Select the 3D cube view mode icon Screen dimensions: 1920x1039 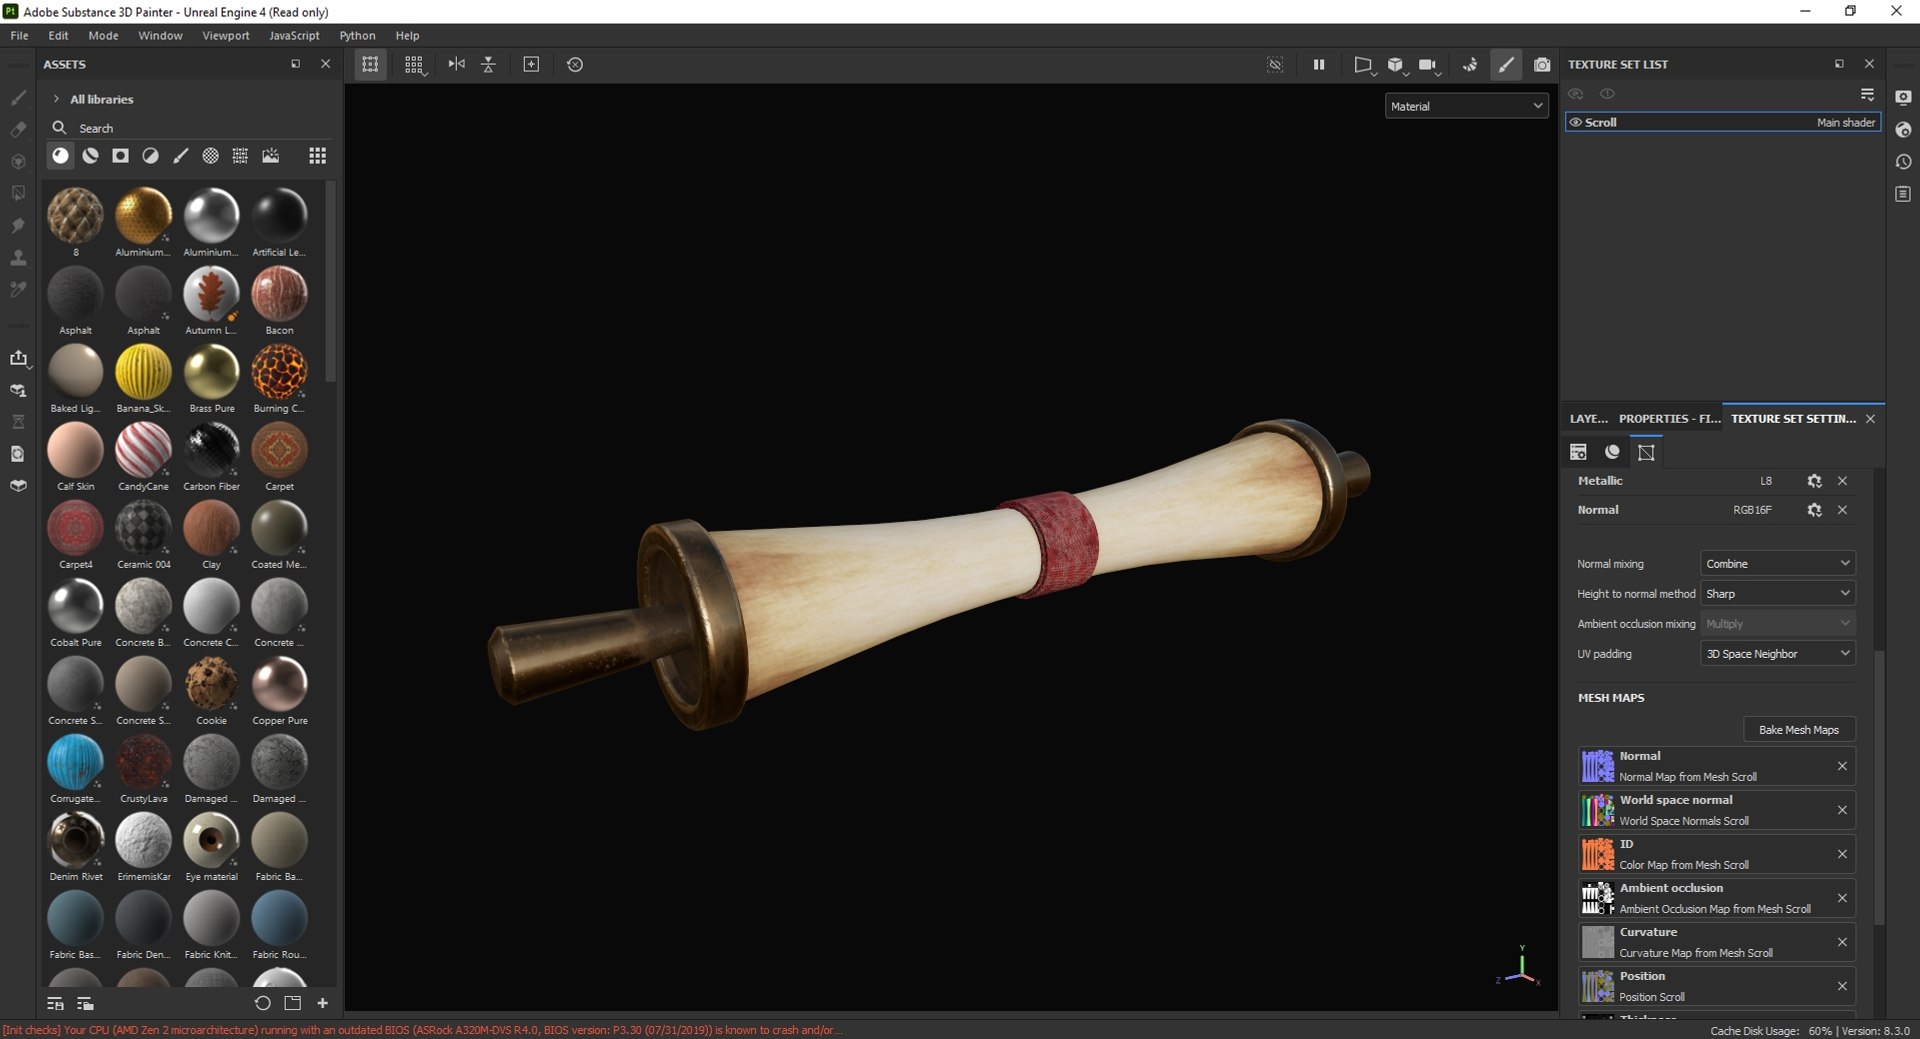point(1395,64)
